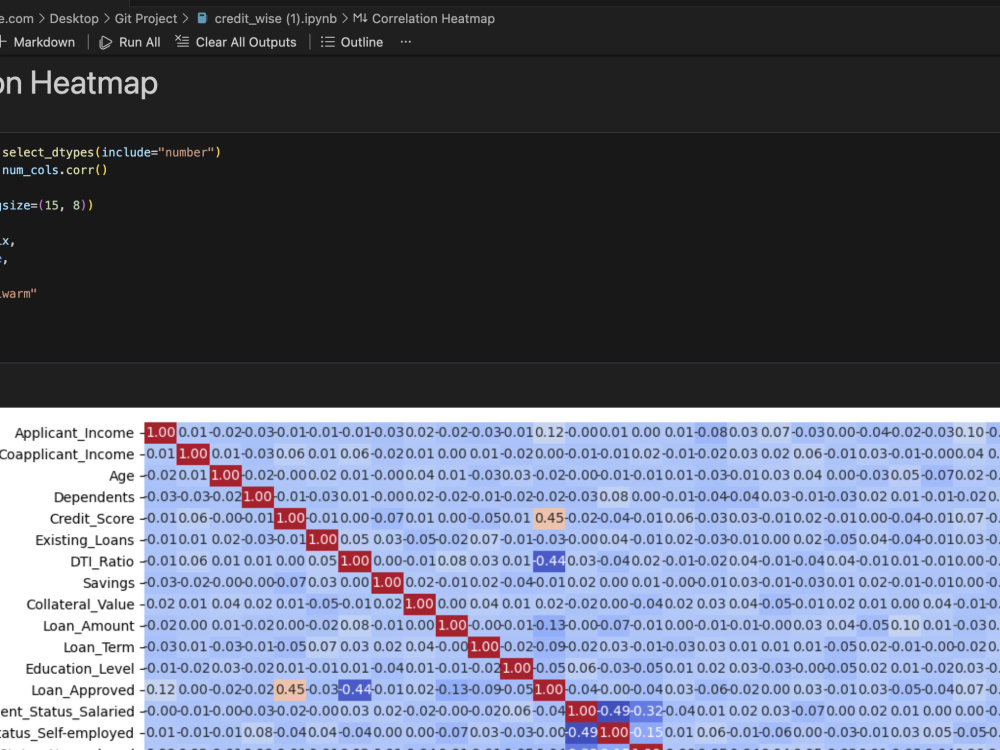This screenshot has width=1000, height=750.
Task: Click the -0.32 cell in the ent_Status_Salaried row
Action: tap(646, 711)
